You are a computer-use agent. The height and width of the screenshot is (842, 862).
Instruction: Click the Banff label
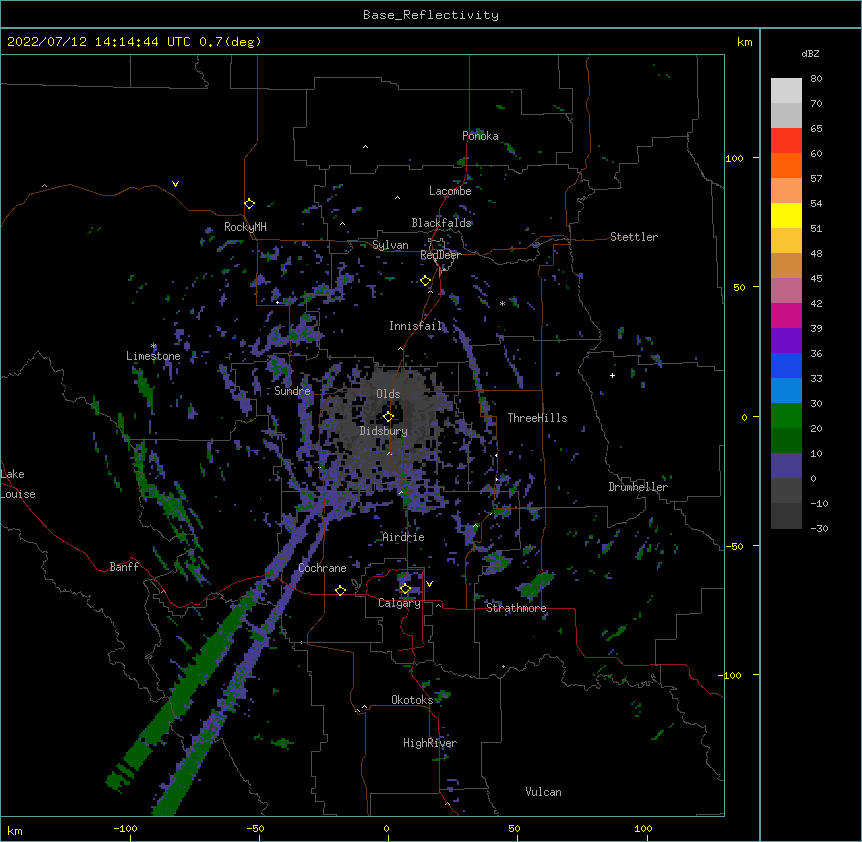(124, 567)
